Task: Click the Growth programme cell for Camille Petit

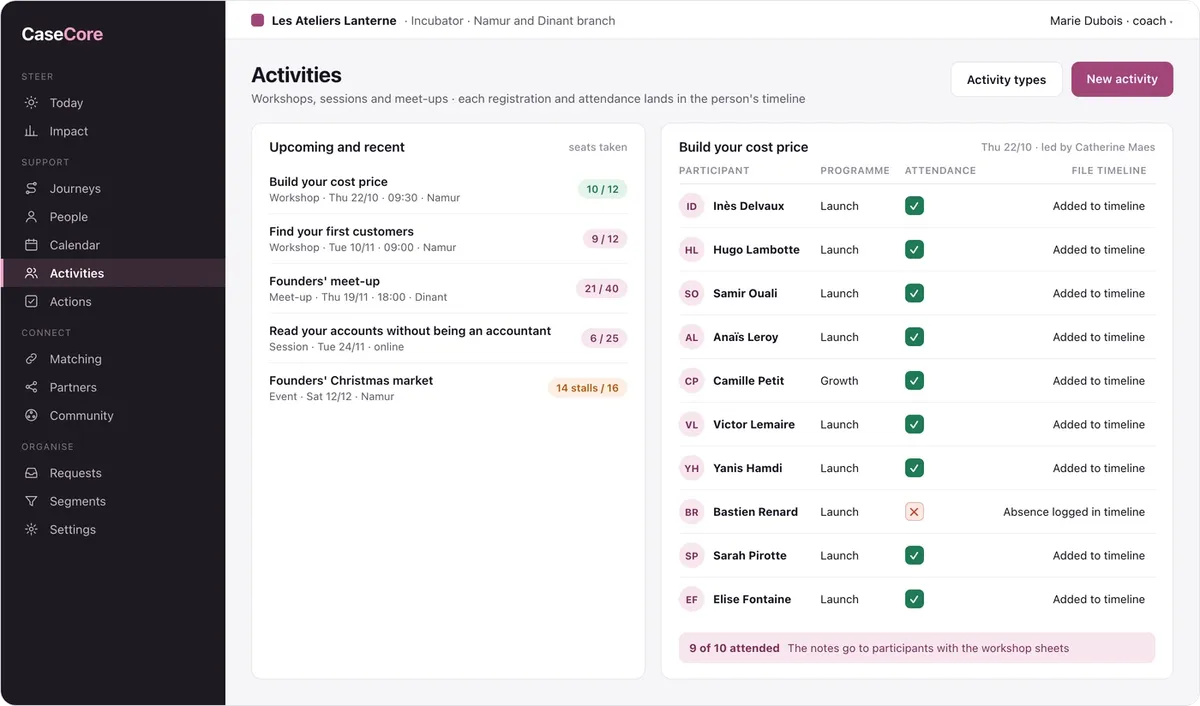Action: [839, 381]
